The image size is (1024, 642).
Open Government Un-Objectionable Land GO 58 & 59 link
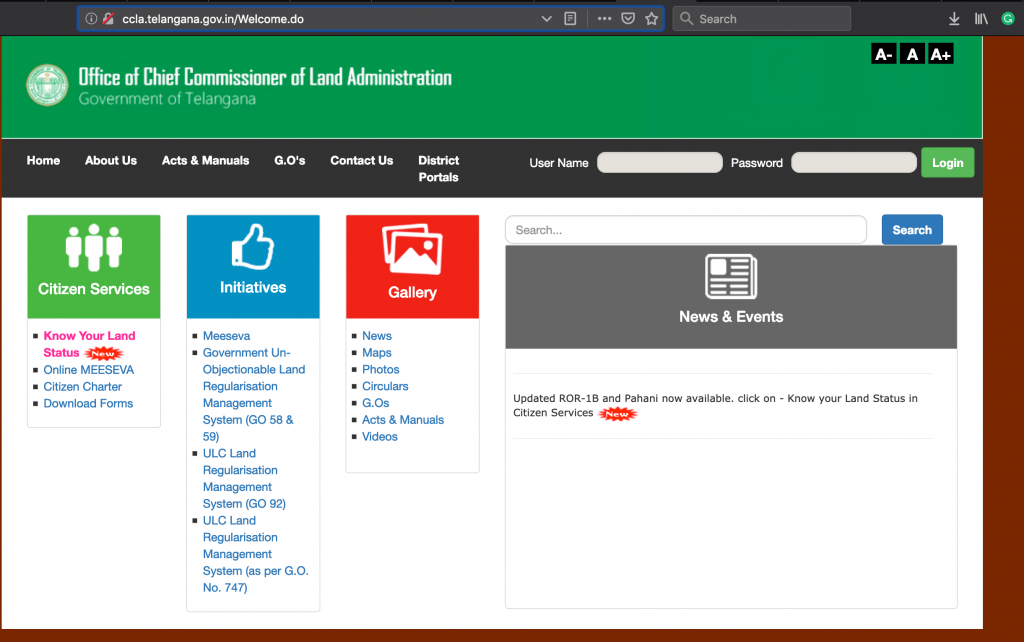click(x=254, y=394)
